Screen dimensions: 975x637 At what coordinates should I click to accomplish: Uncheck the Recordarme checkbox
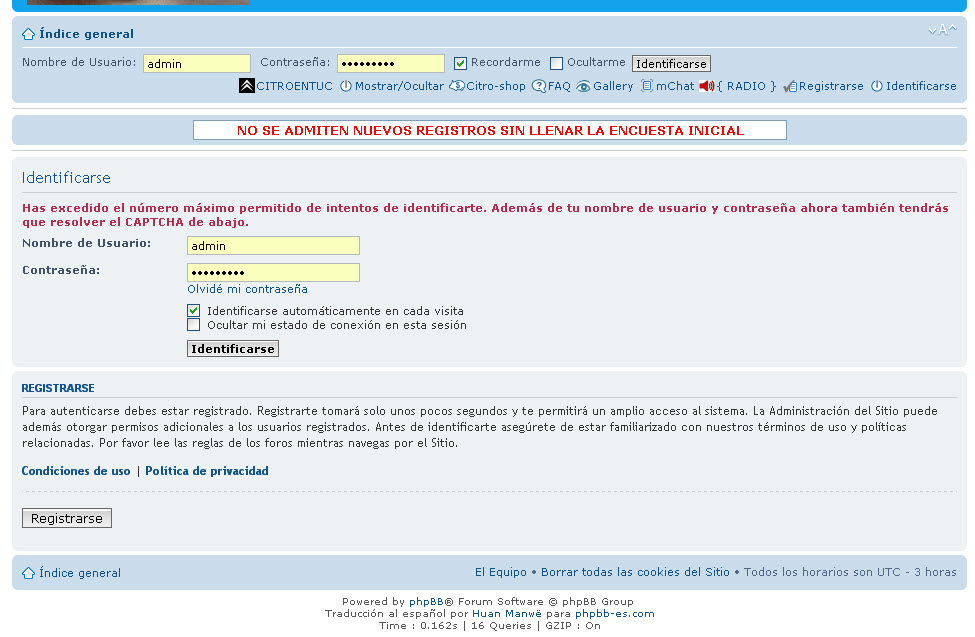[460, 63]
